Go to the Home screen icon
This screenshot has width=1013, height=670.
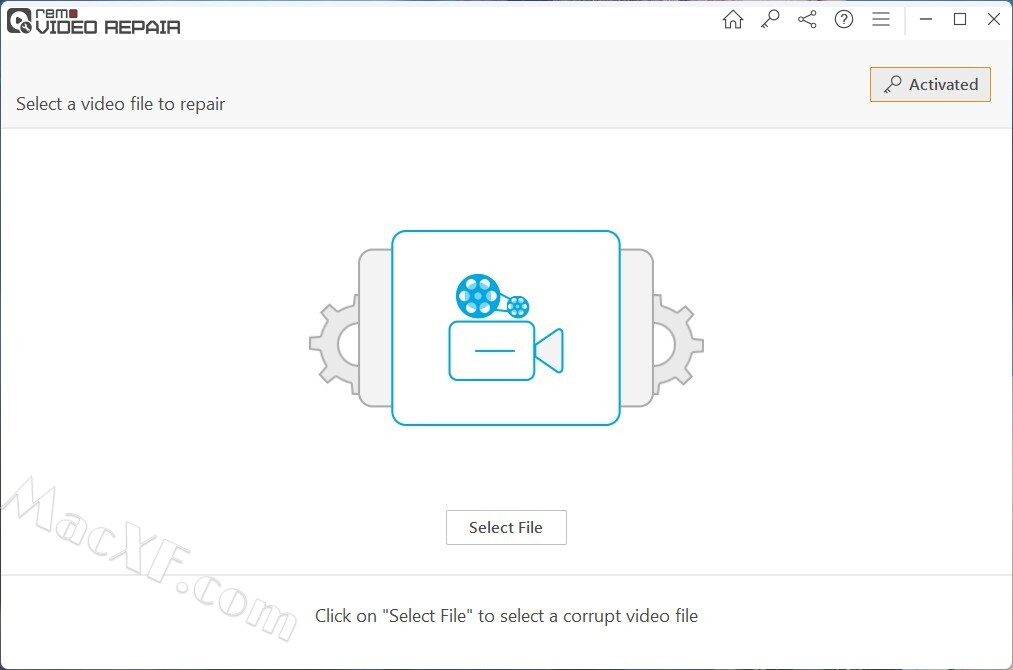(733, 19)
